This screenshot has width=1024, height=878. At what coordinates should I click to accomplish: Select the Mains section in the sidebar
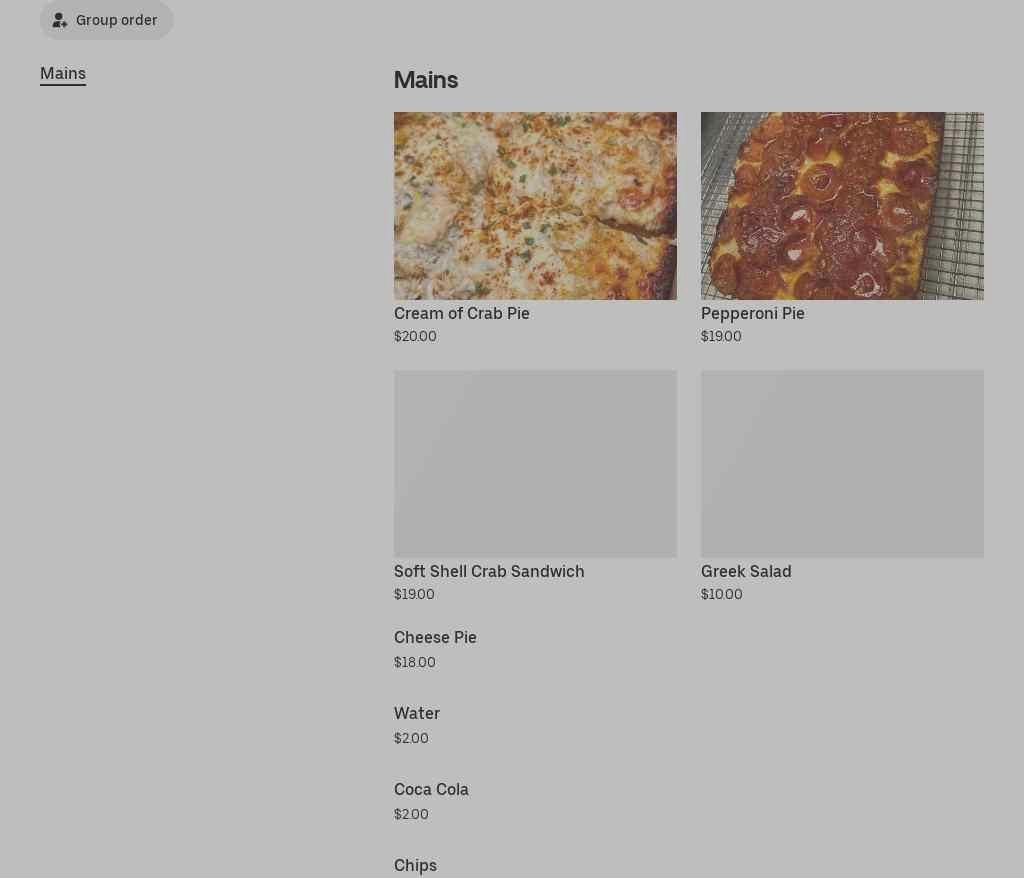click(x=63, y=73)
